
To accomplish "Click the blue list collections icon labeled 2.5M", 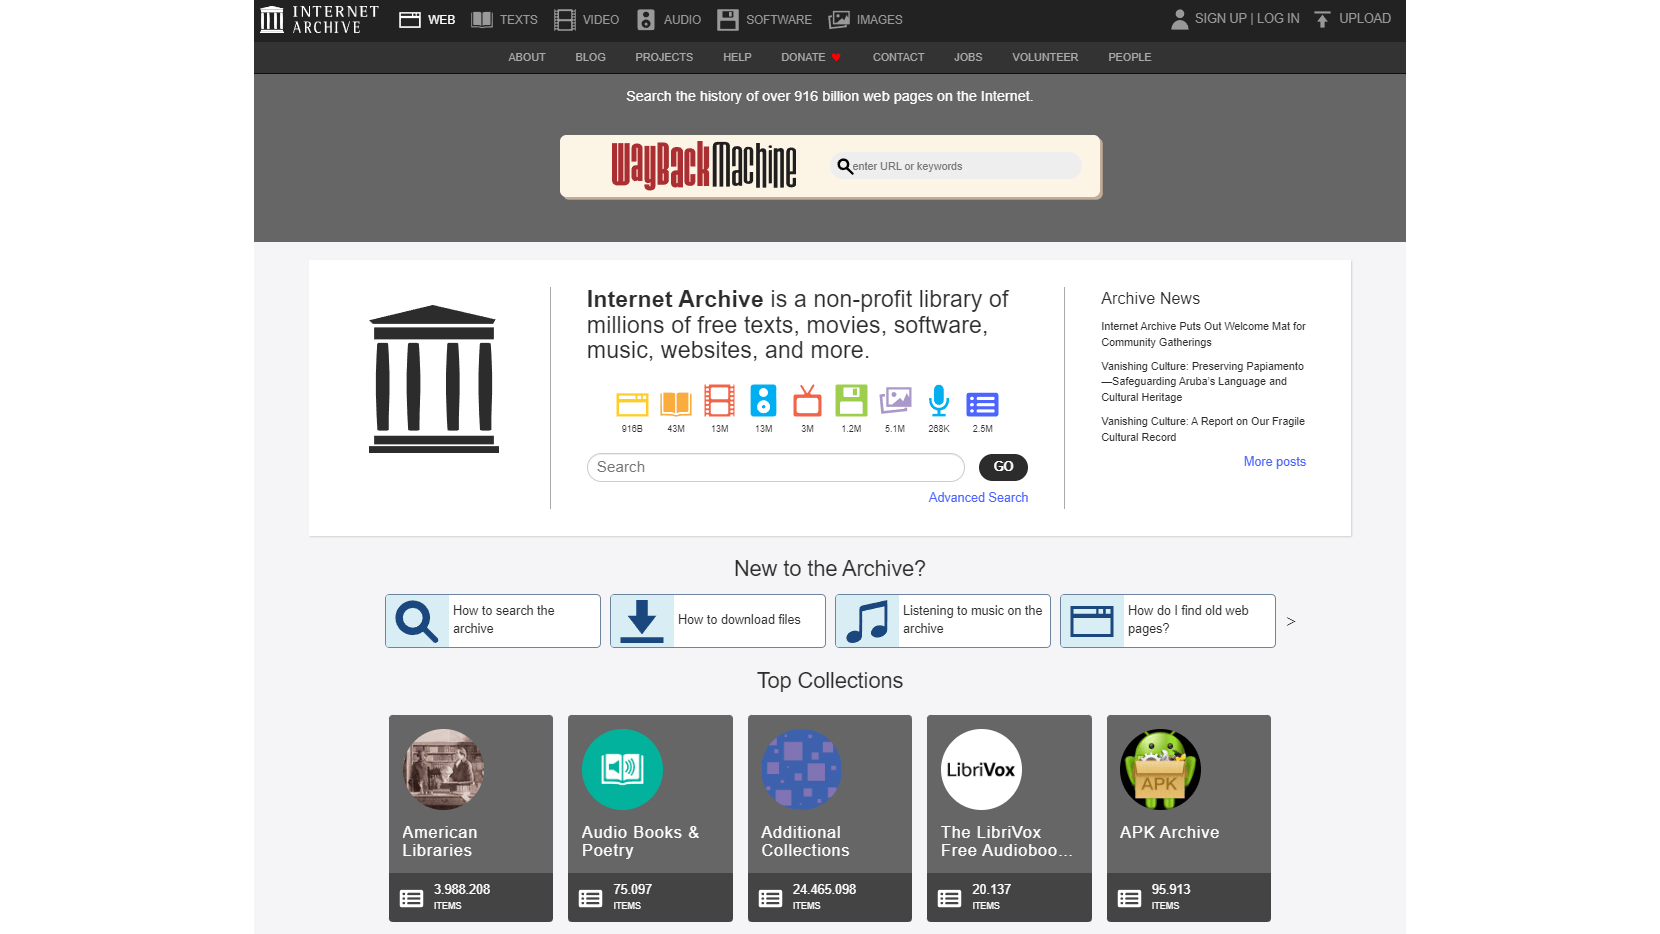I will coord(982,404).
